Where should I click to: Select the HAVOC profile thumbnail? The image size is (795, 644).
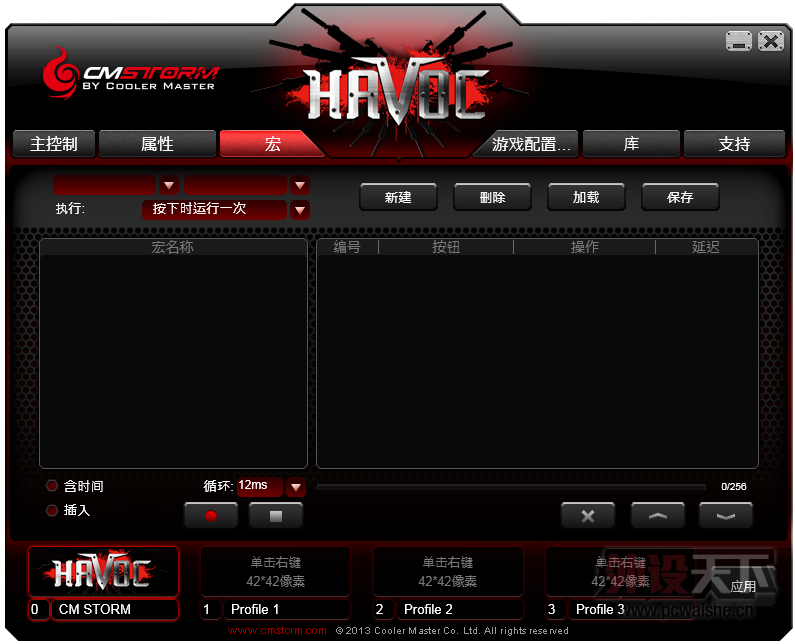tap(103, 571)
